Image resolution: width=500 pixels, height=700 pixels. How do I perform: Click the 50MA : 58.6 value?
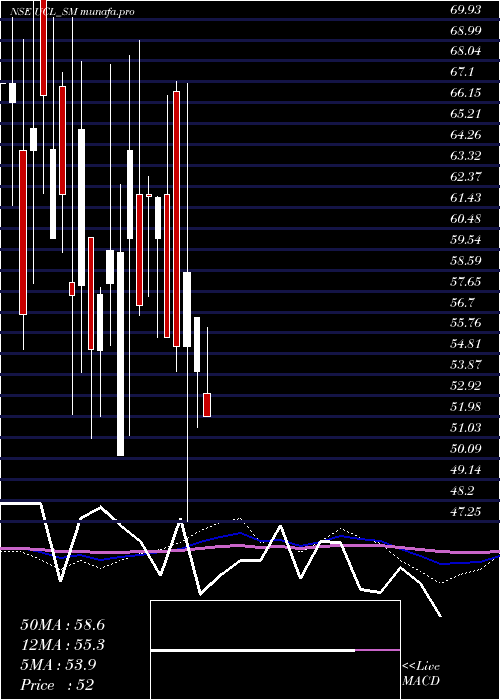62,625
